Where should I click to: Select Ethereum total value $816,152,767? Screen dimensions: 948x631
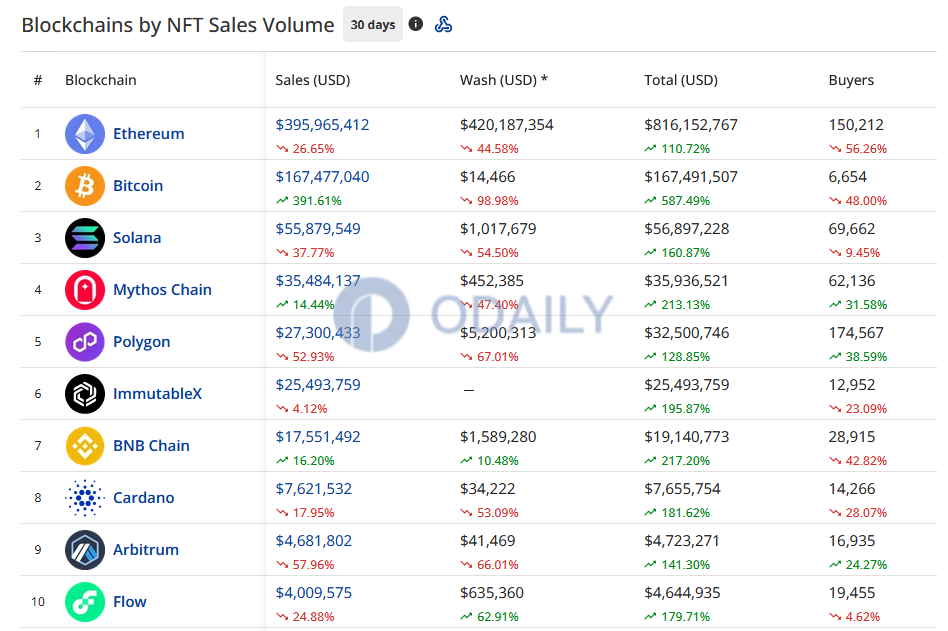click(691, 125)
